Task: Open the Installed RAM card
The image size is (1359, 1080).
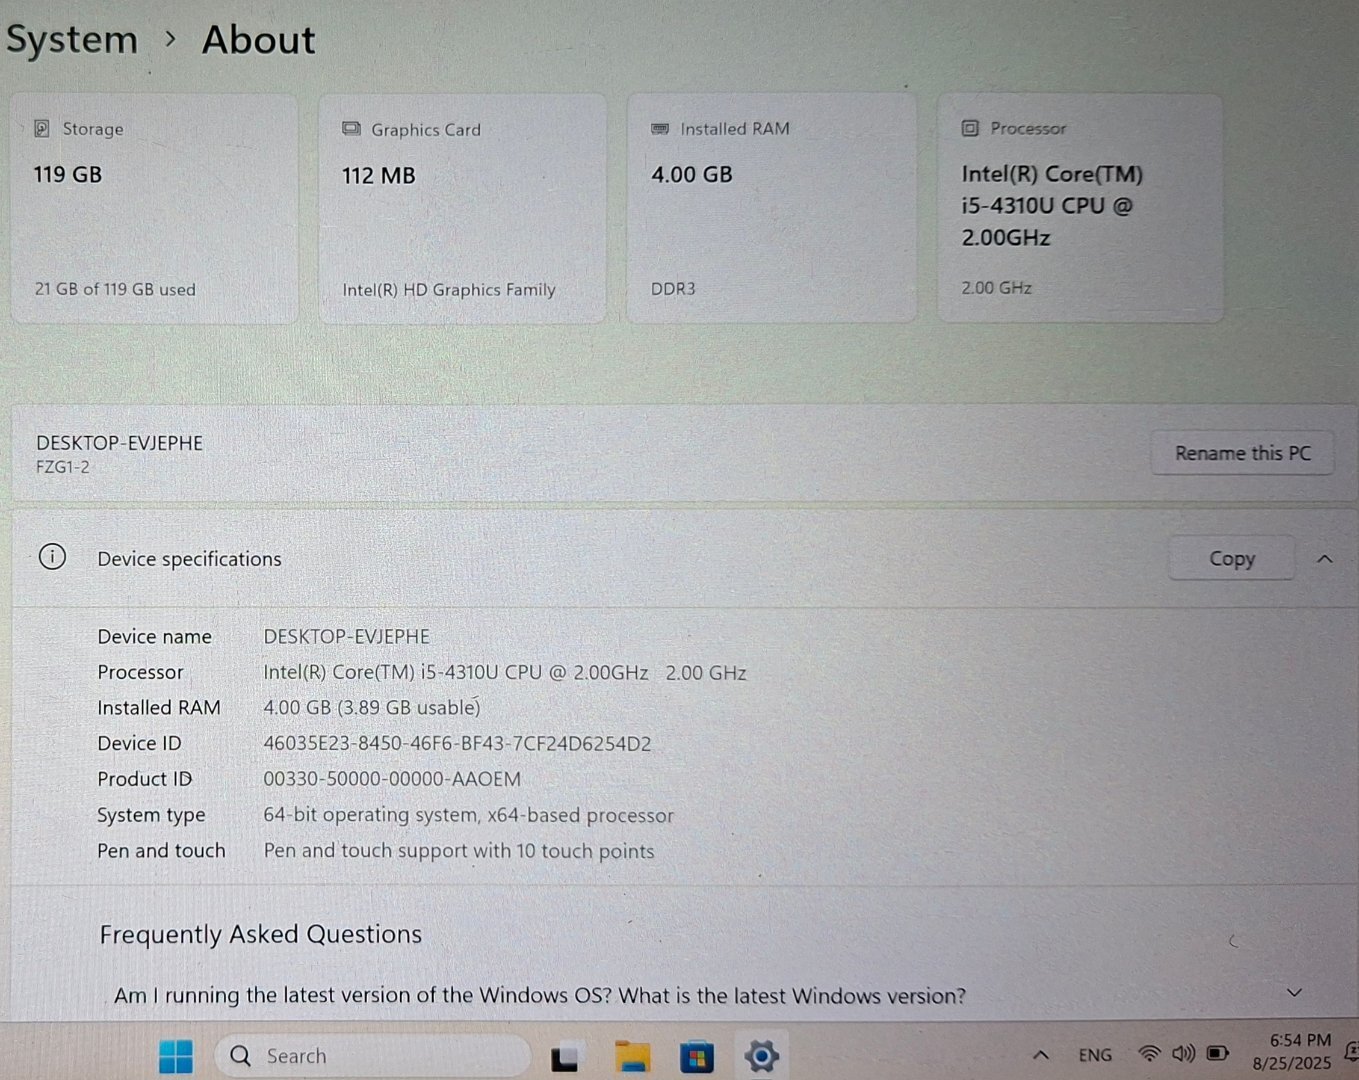Action: (772, 208)
